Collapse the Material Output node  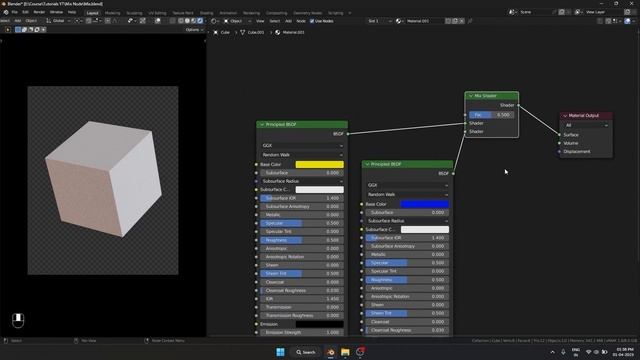565,116
